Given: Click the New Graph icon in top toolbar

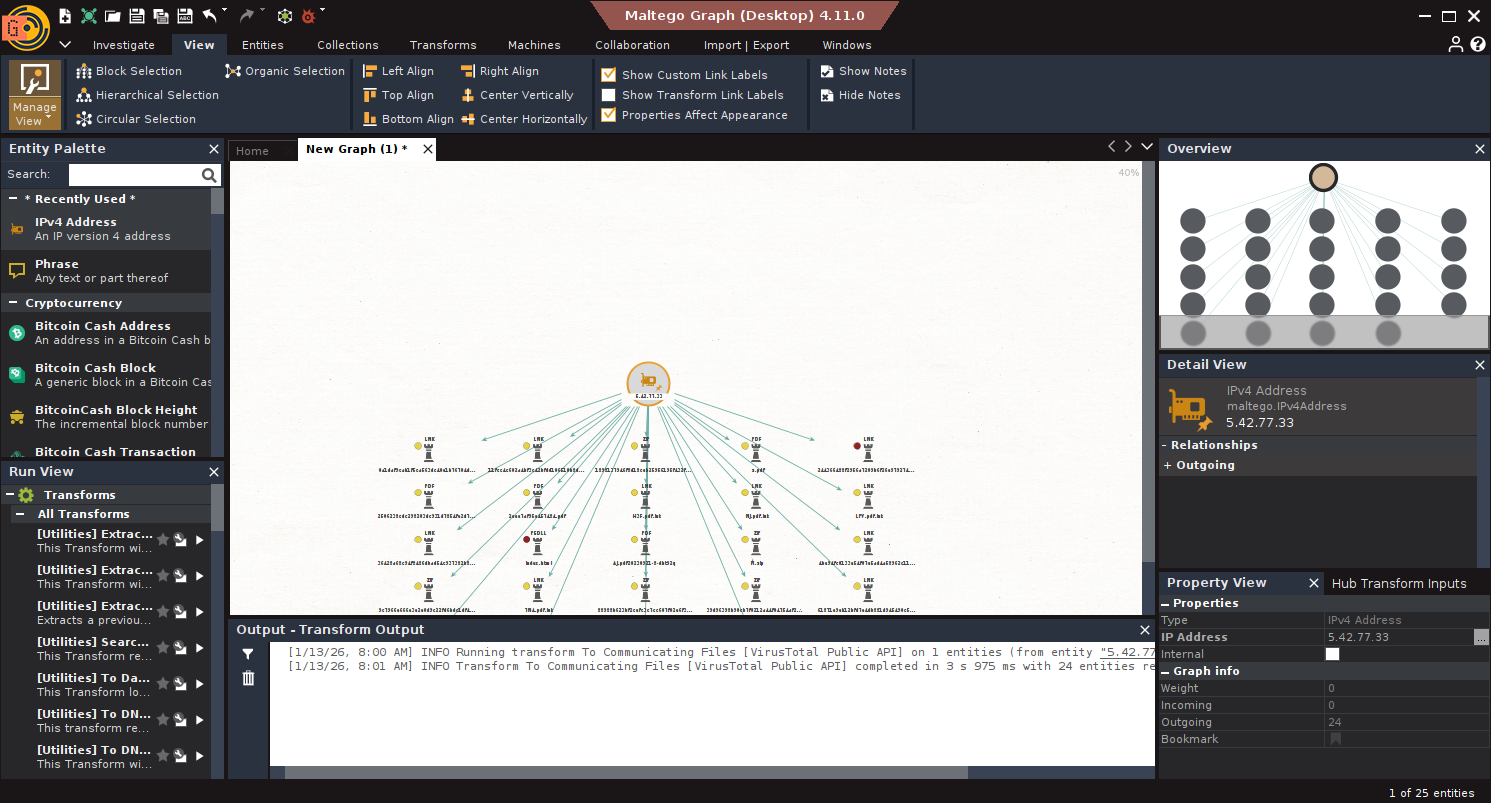Looking at the screenshot, I should 65,16.
